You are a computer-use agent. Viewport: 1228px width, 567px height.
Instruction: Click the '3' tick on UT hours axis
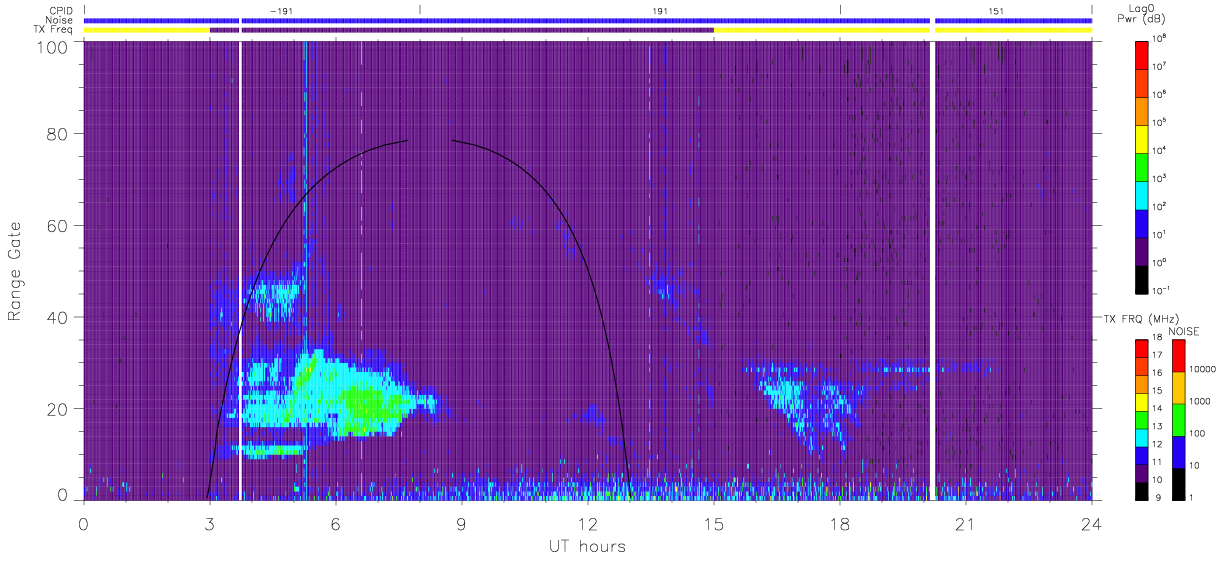[x=209, y=523]
